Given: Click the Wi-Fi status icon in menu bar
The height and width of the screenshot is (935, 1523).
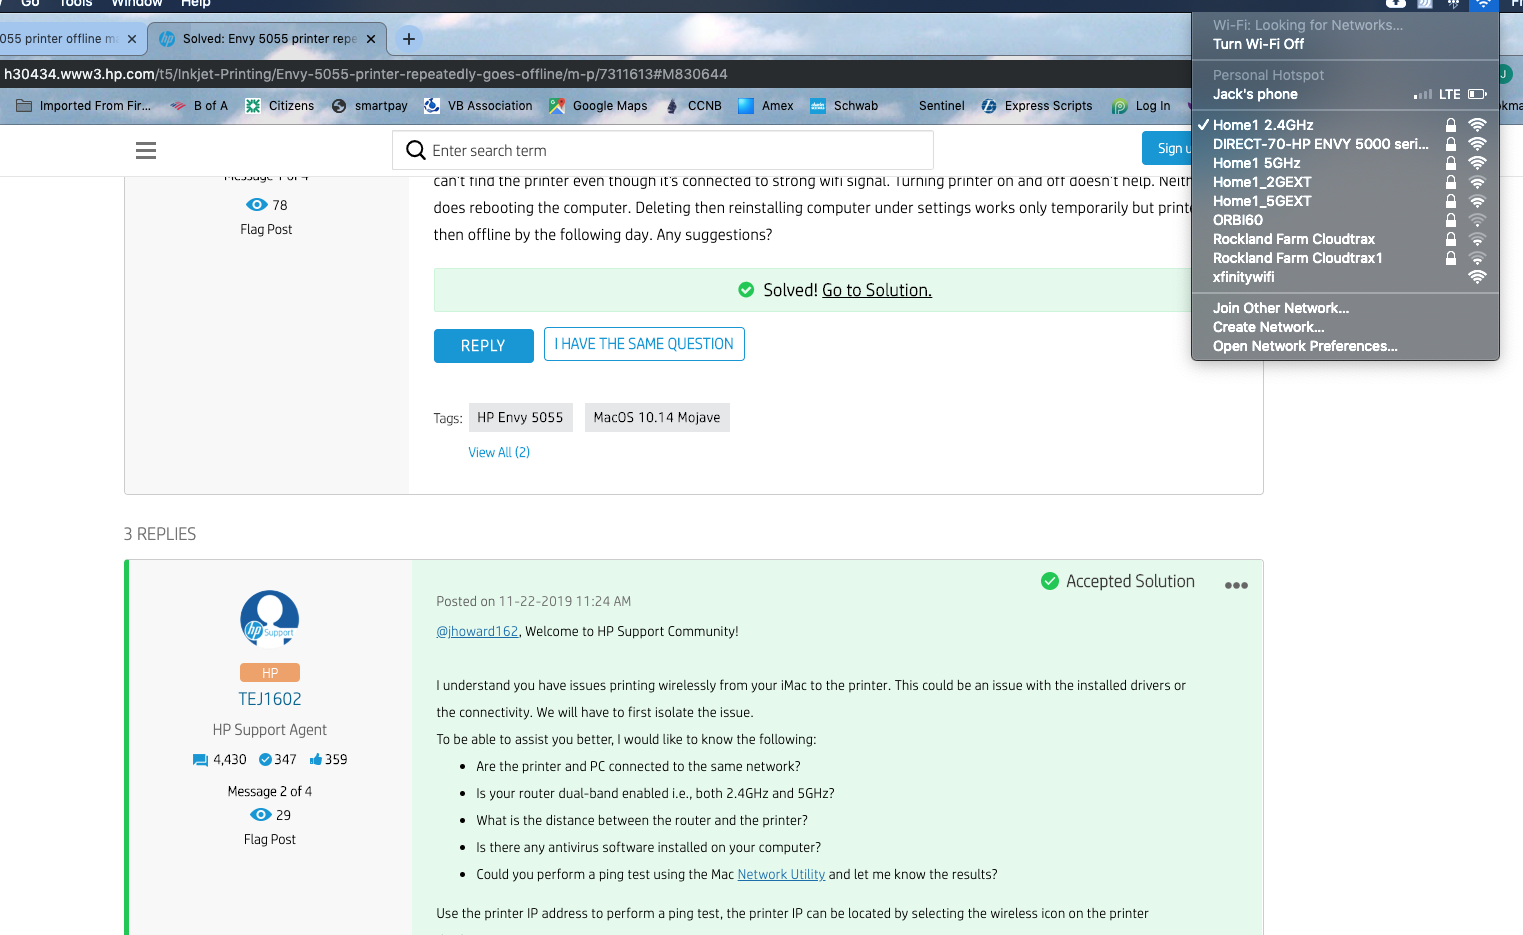Looking at the screenshot, I should pyautogui.click(x=1483, y=4).
